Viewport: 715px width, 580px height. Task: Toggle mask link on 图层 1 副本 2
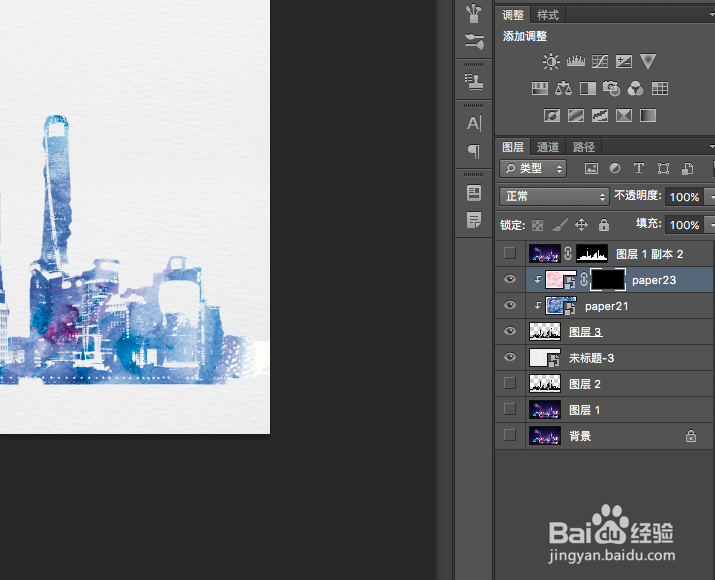click(568, 253)
